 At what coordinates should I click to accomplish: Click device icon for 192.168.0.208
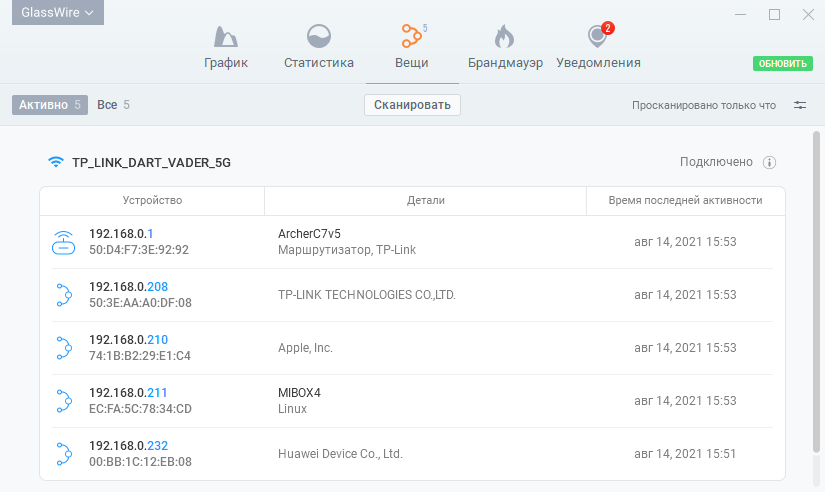64,295
